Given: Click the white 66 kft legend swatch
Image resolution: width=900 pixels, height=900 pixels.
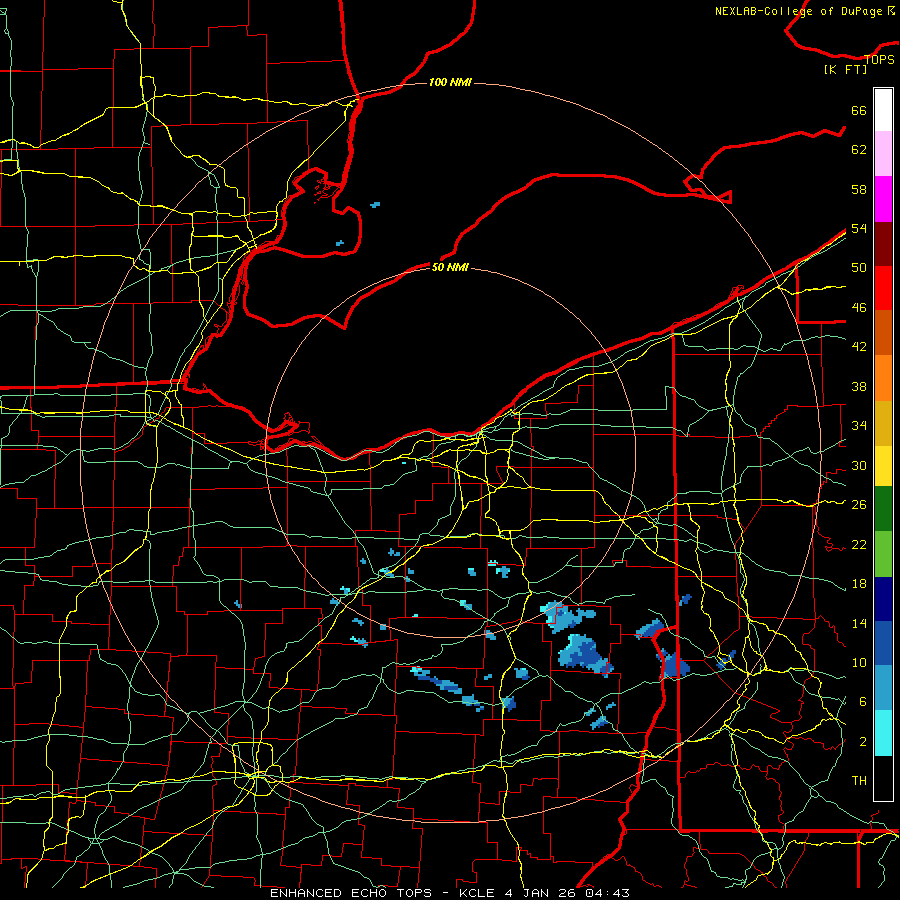Looking at the screenshot, I should [883, 110].
